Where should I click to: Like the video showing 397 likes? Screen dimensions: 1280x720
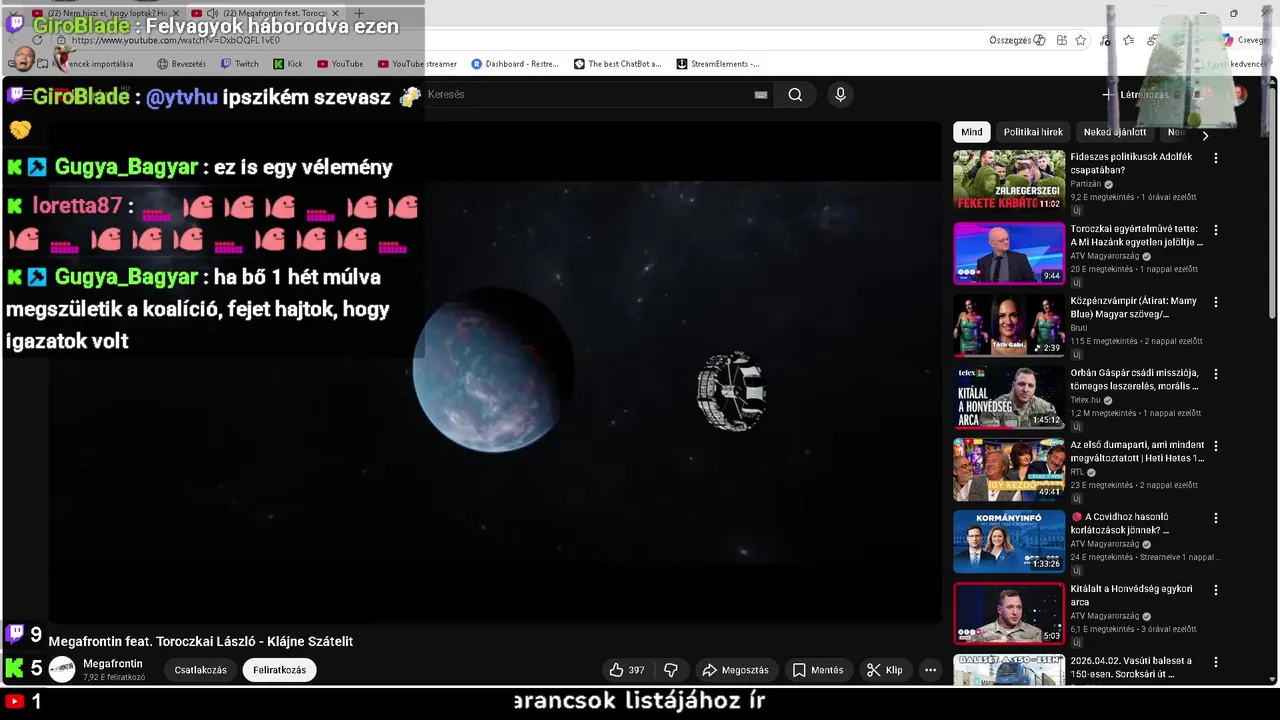pyautogui.click(x=626, y=670)
